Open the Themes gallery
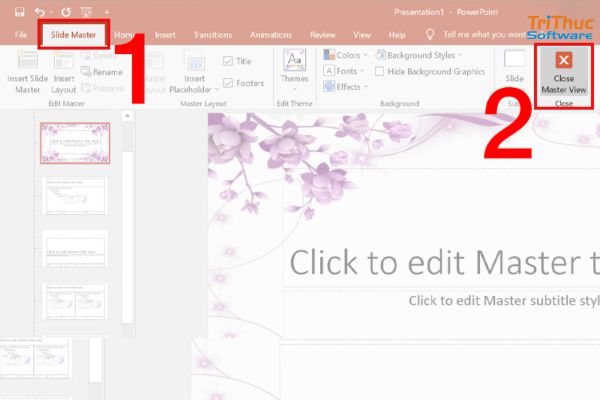The height and width of the screenshot is (400, 600). tap(294, 71)
